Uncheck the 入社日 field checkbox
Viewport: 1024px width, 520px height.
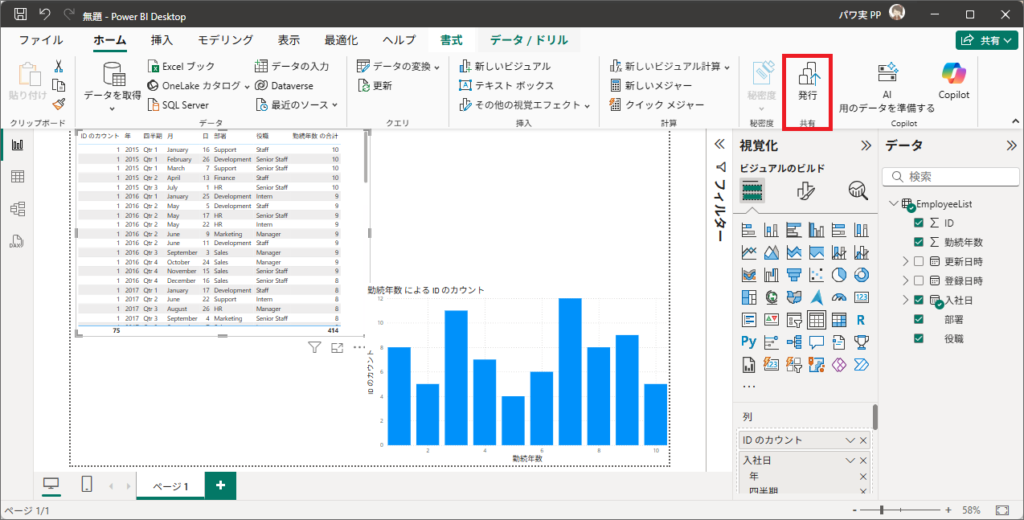(919, 300)
